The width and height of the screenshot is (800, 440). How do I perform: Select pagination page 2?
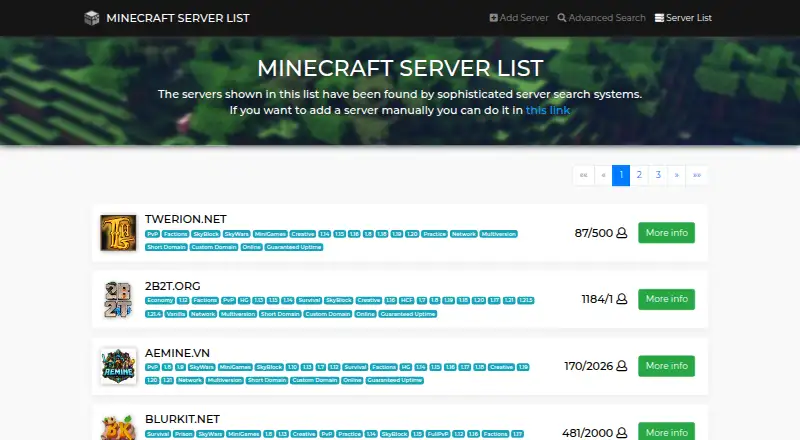point(639,175)
